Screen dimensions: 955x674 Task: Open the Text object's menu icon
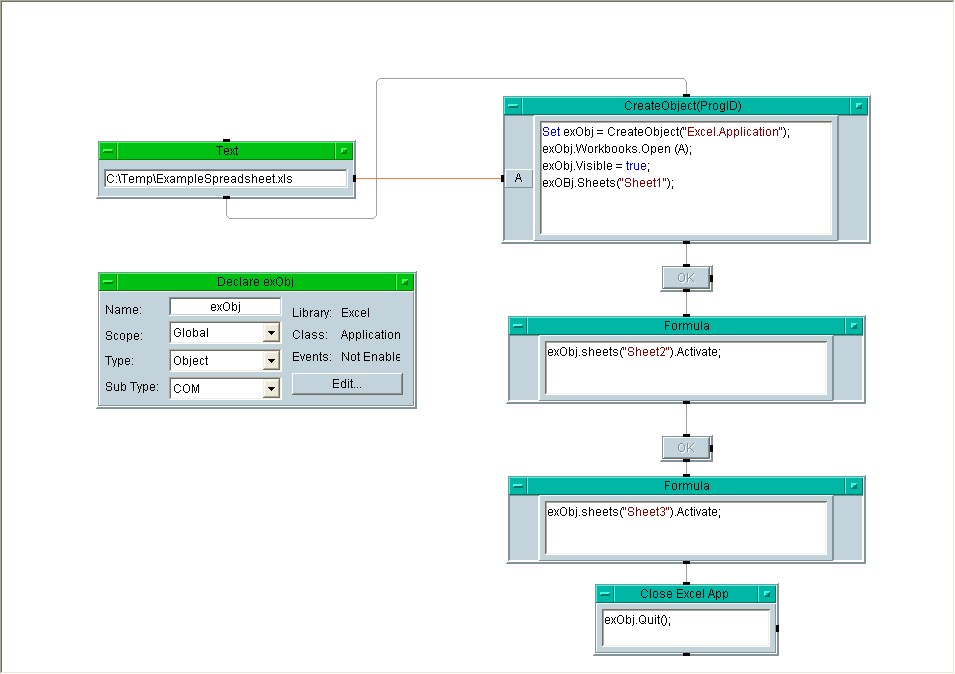point(109,151)
